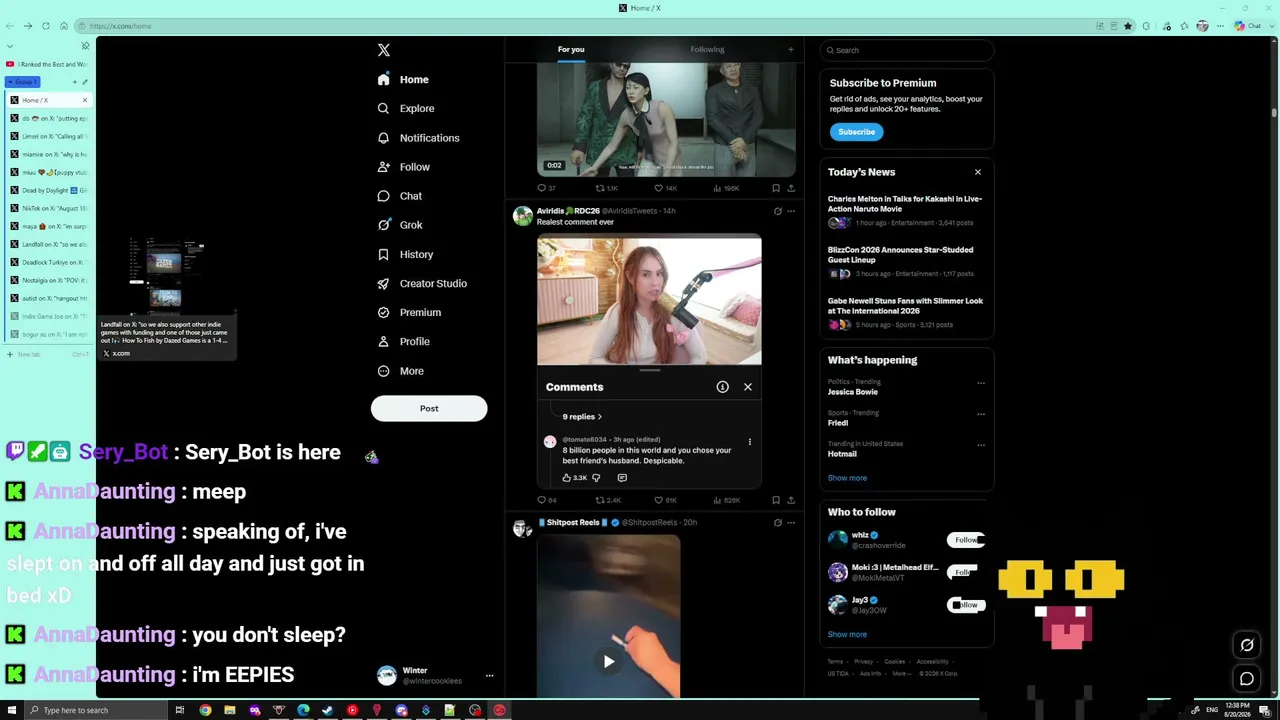Open the Windows Start menu
Screen dimensions: 1280x720
[x=11, y=710]
